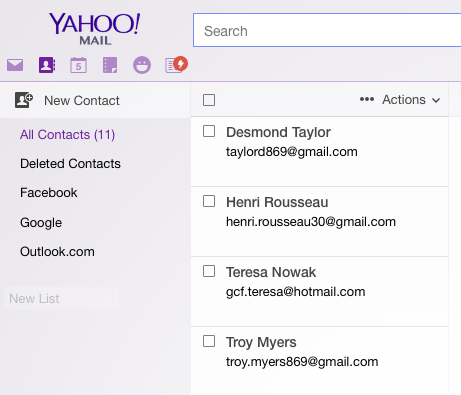The width and height of the screenshot is (461, 395).
Task: Open Troy Myers' contact name
Action: pos(261,343)
